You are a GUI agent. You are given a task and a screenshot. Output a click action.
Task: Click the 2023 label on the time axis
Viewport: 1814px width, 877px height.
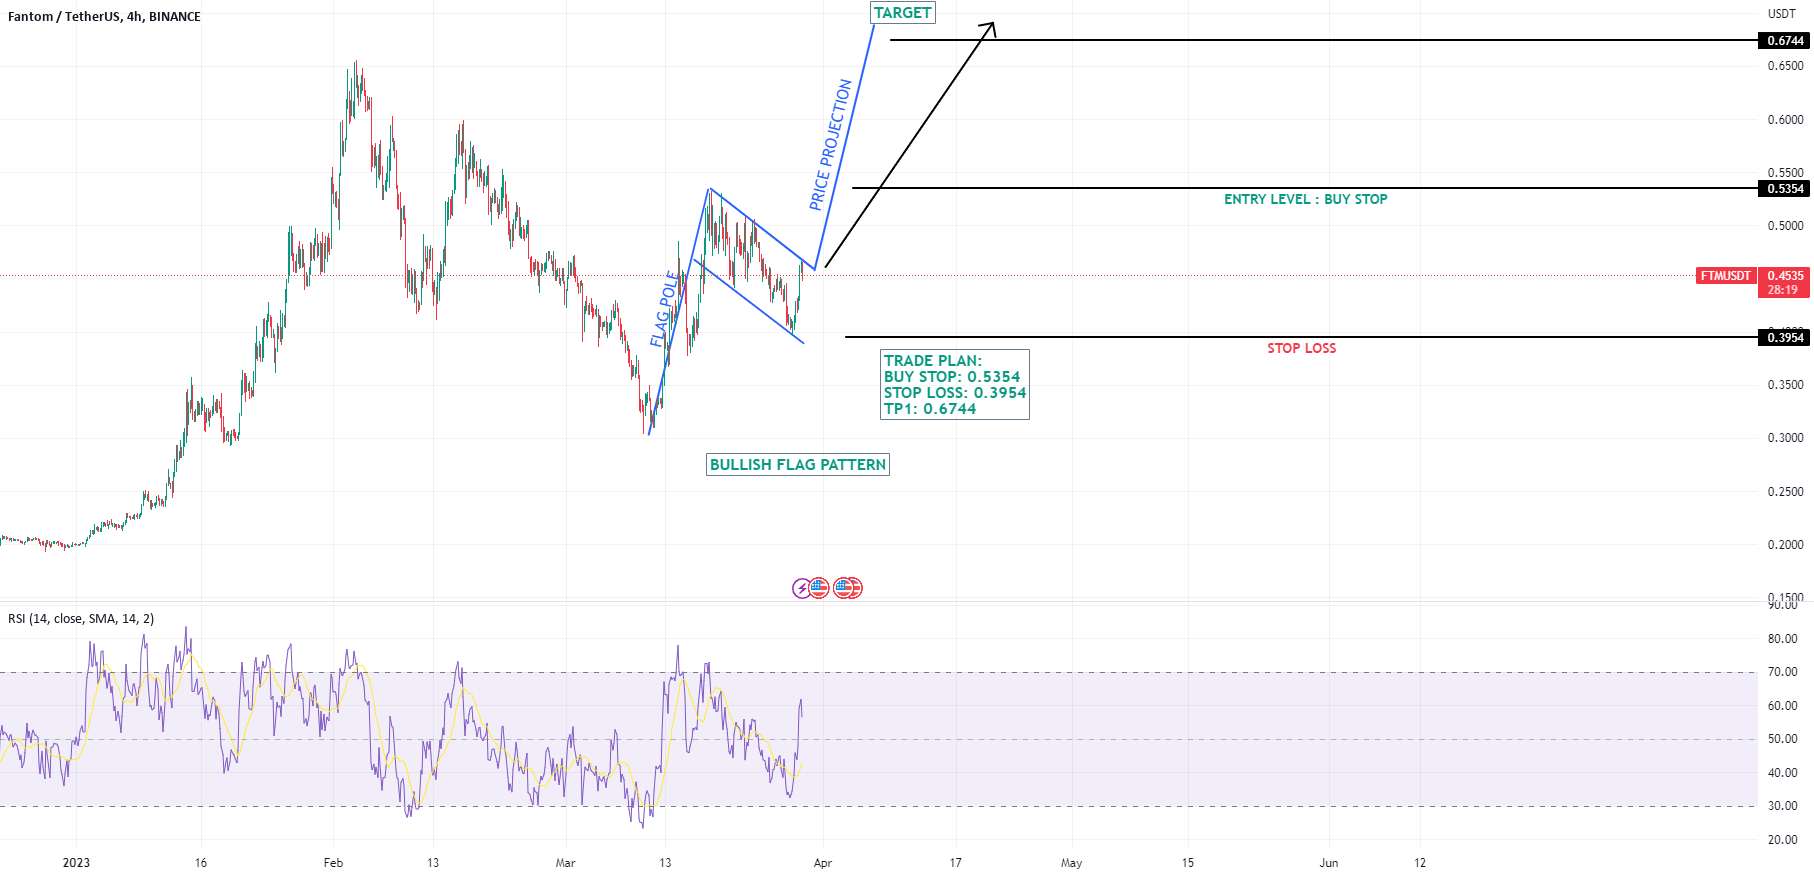point(76,863)
